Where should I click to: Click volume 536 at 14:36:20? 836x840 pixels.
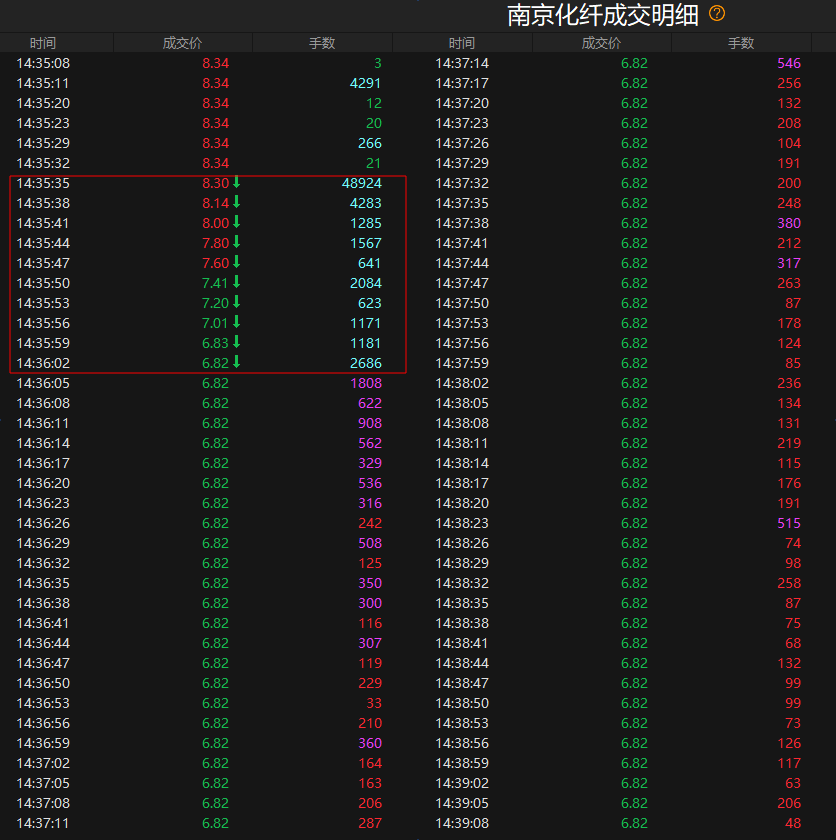point(370,483)
